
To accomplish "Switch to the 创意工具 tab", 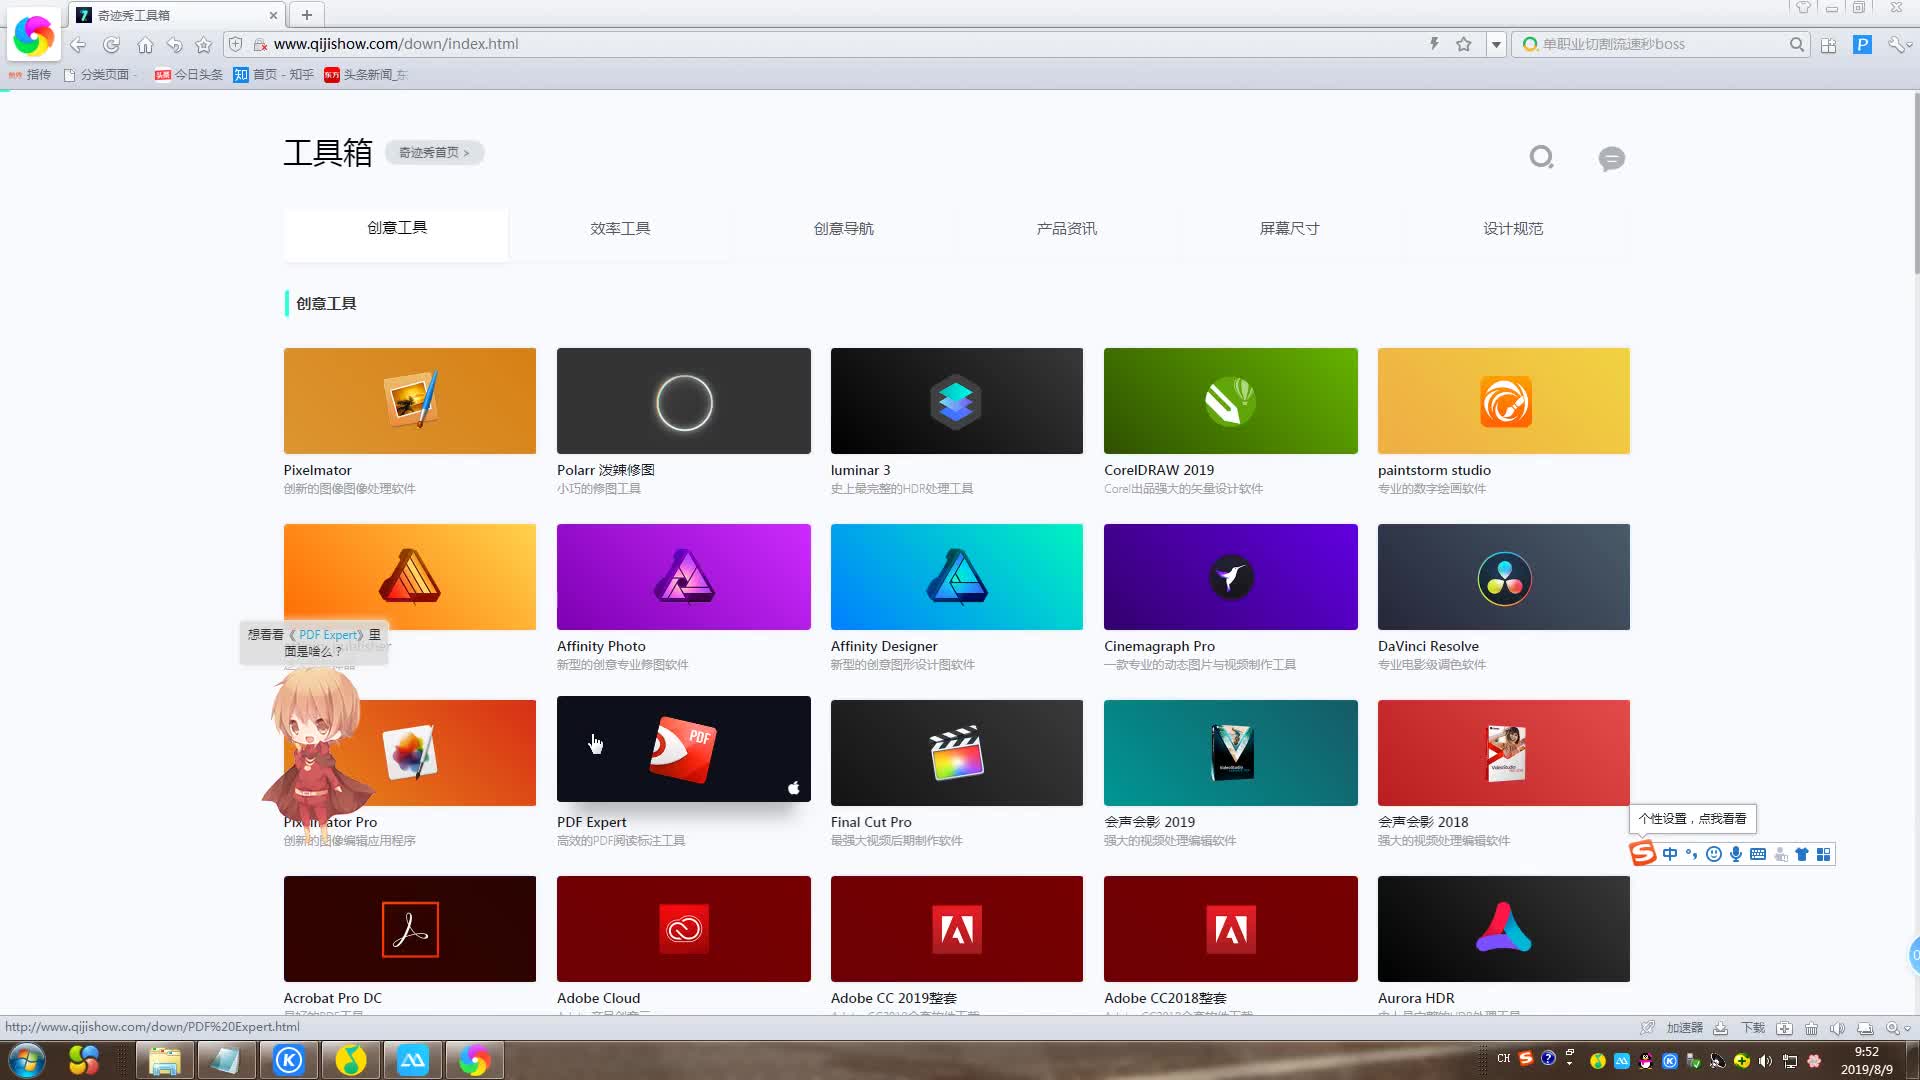I will 396,228.
